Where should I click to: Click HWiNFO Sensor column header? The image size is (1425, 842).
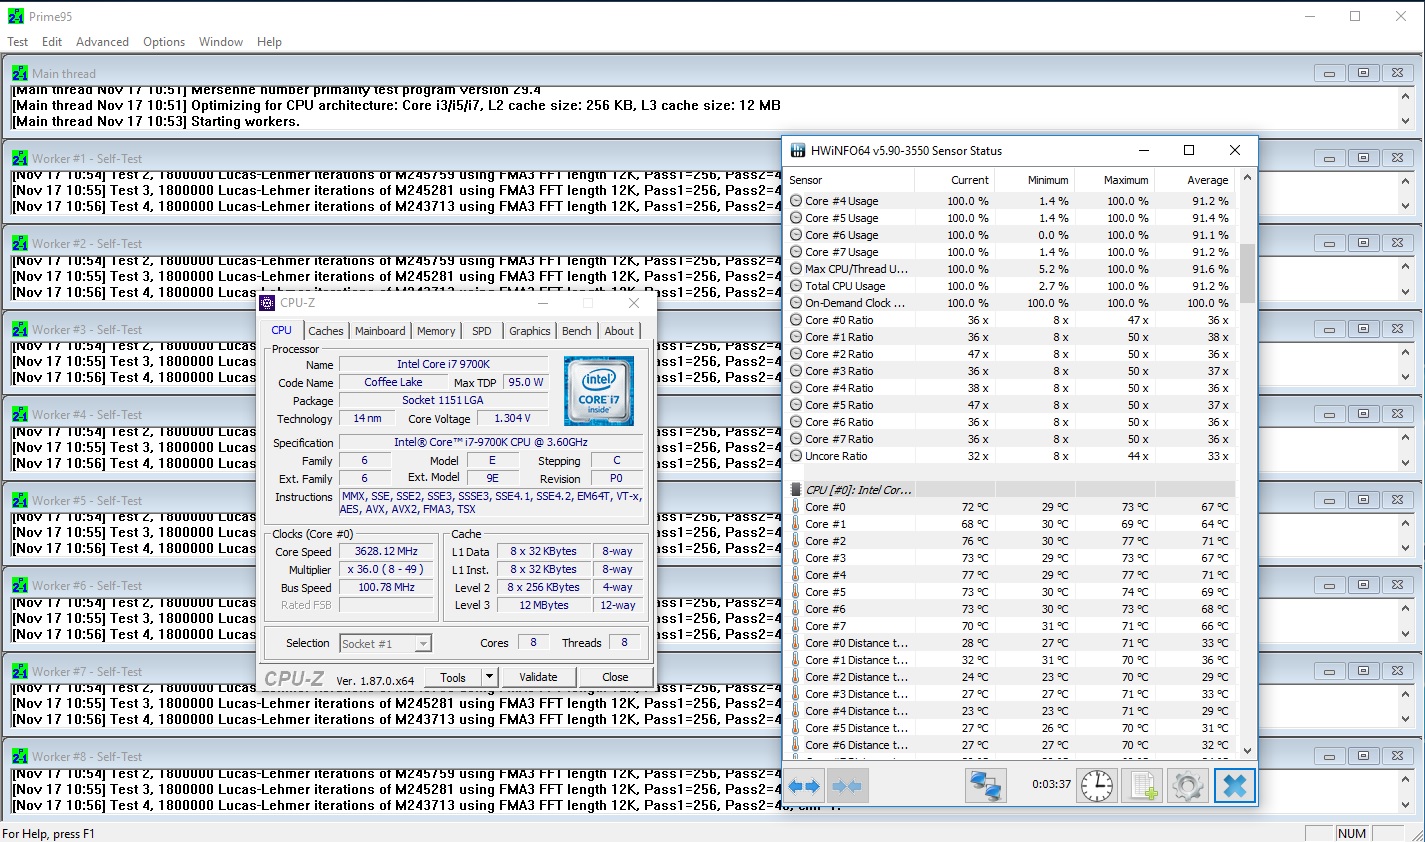(x=850, y=180)
